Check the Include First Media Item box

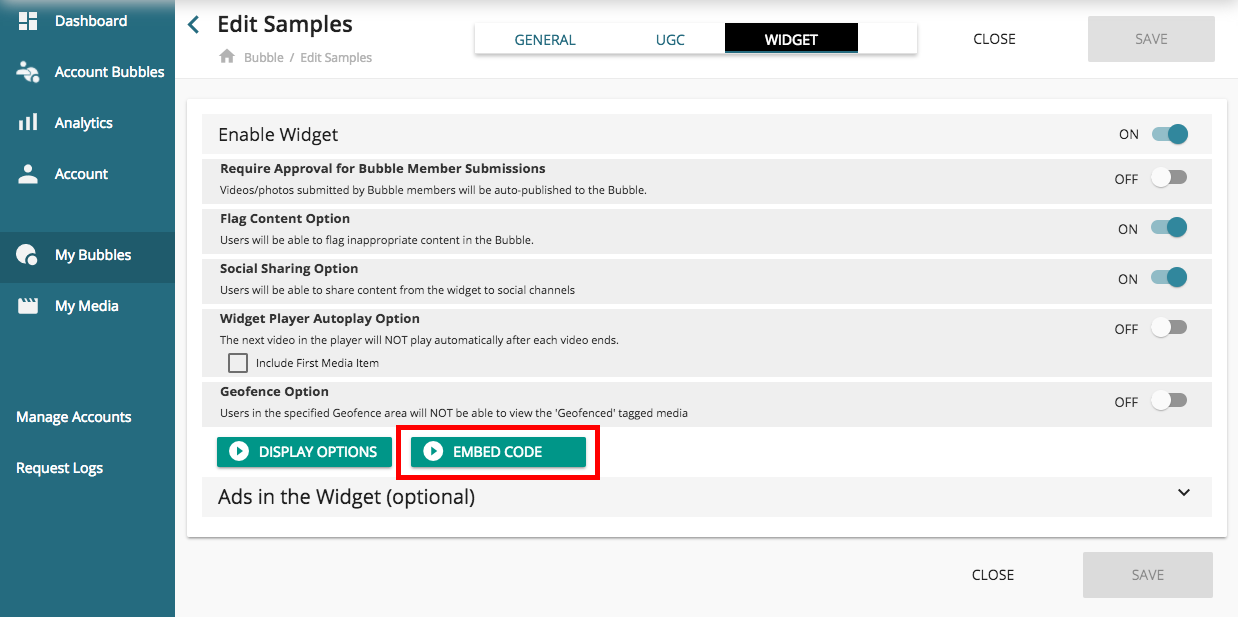point(238,363)
